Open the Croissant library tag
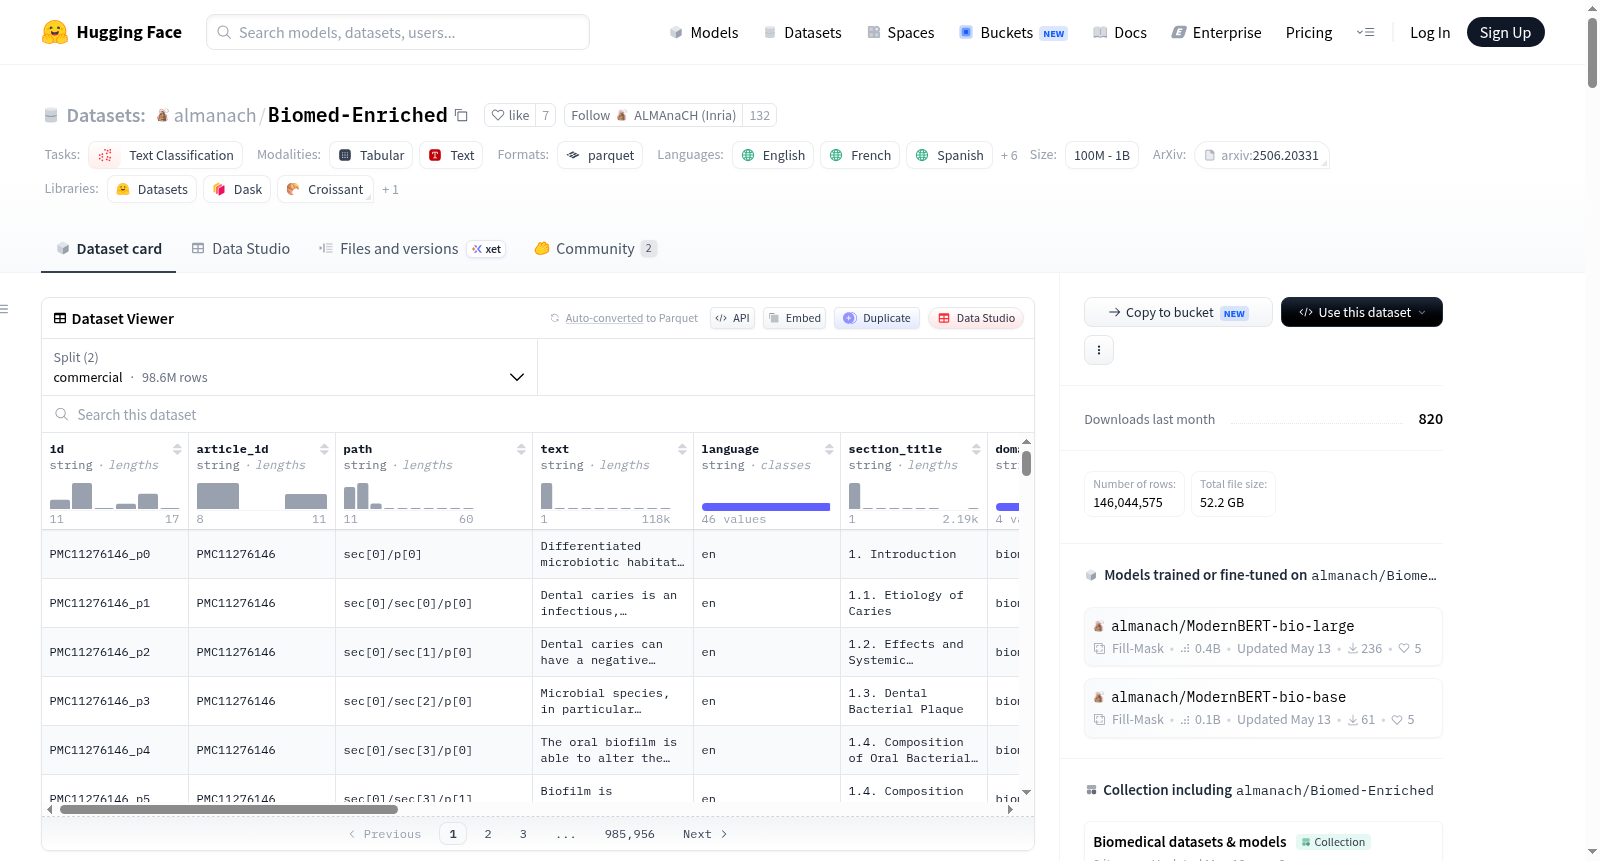The height and width of the screenshot is (861, 1600). 325,189
